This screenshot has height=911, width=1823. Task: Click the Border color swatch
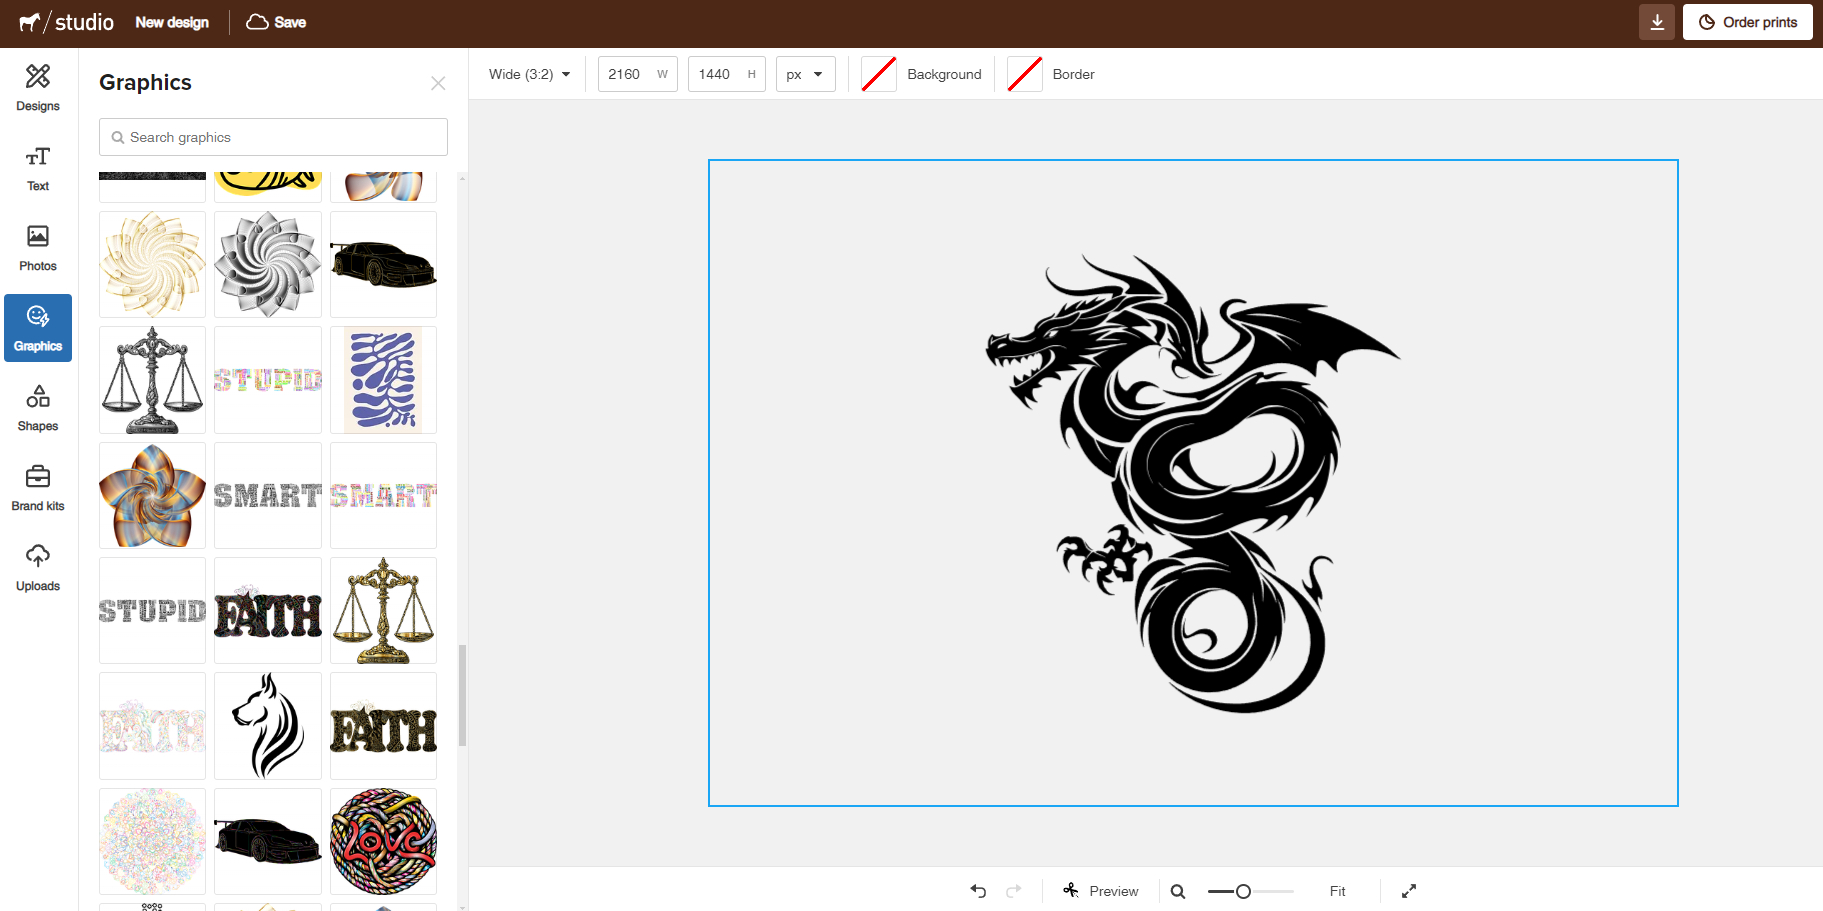click(x=1025, y=74)
